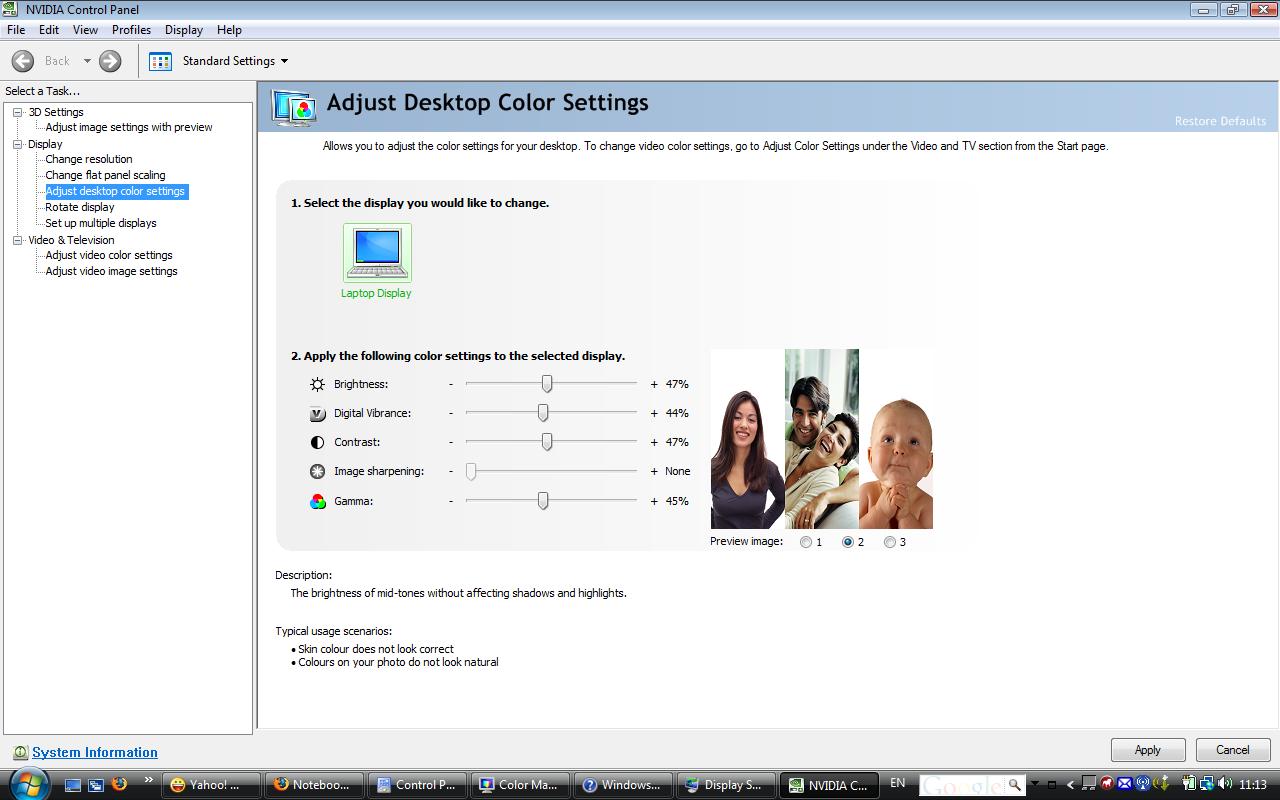The width and height of the screenshot is (1280, 800).
Task: Select Rotate display task
Action: 80,207
